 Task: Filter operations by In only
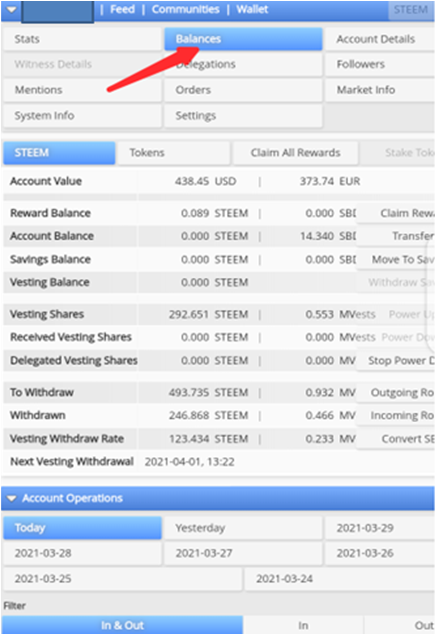tap(303, 625)
